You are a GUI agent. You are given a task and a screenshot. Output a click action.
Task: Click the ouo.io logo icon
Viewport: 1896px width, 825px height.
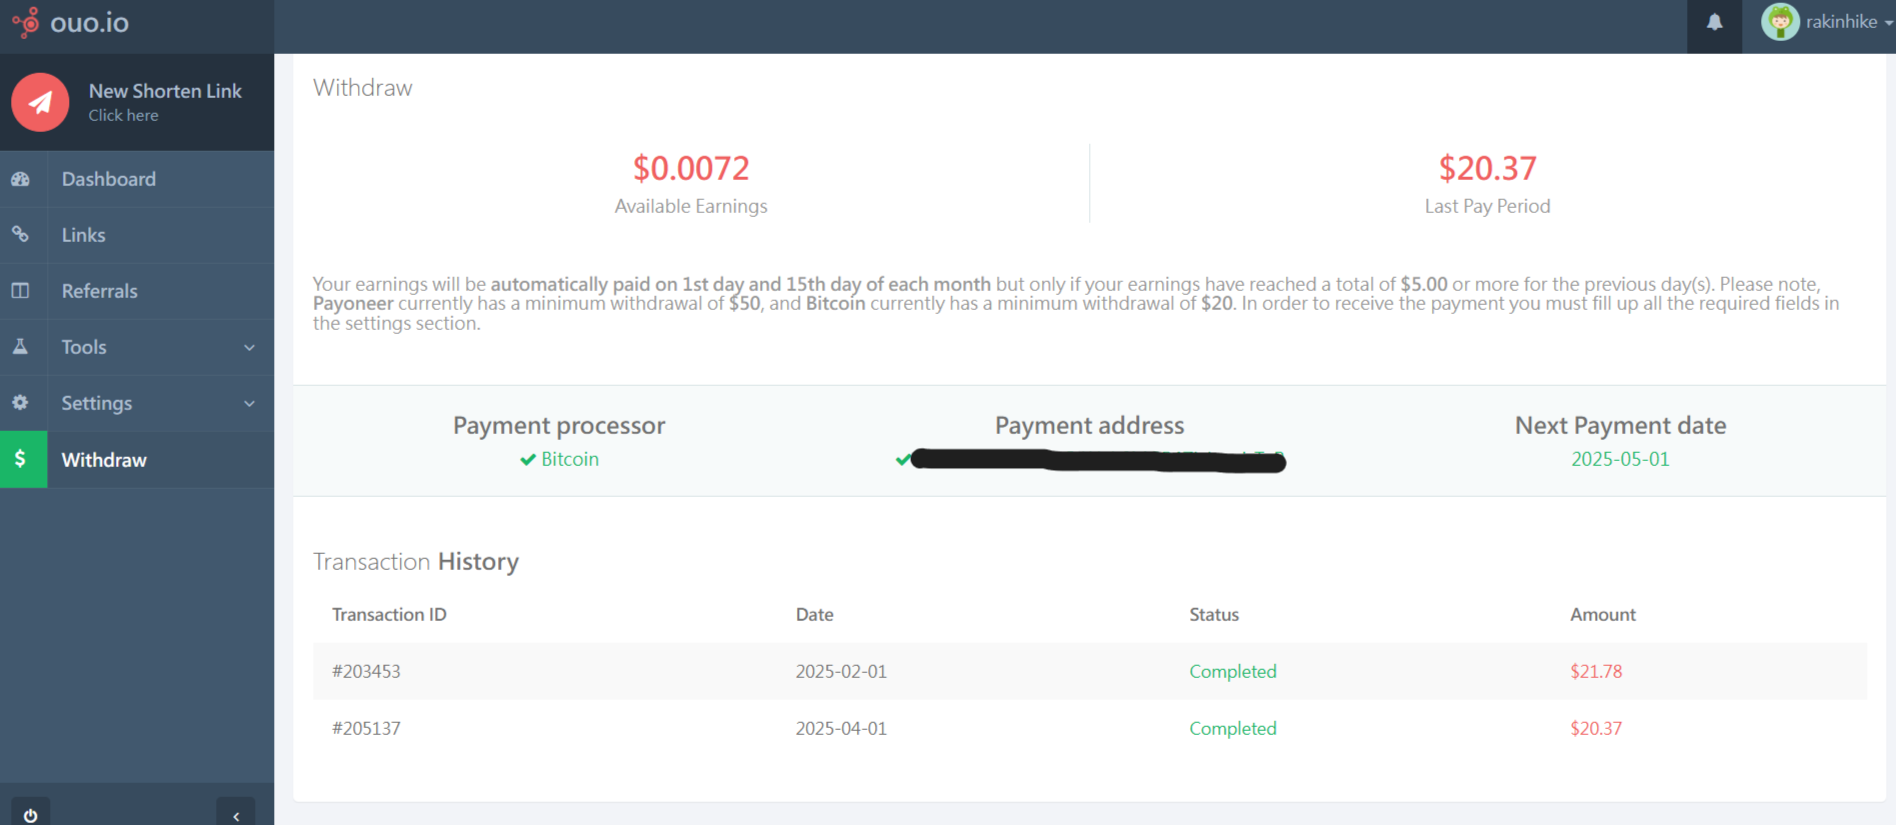[x=26, y=22]
